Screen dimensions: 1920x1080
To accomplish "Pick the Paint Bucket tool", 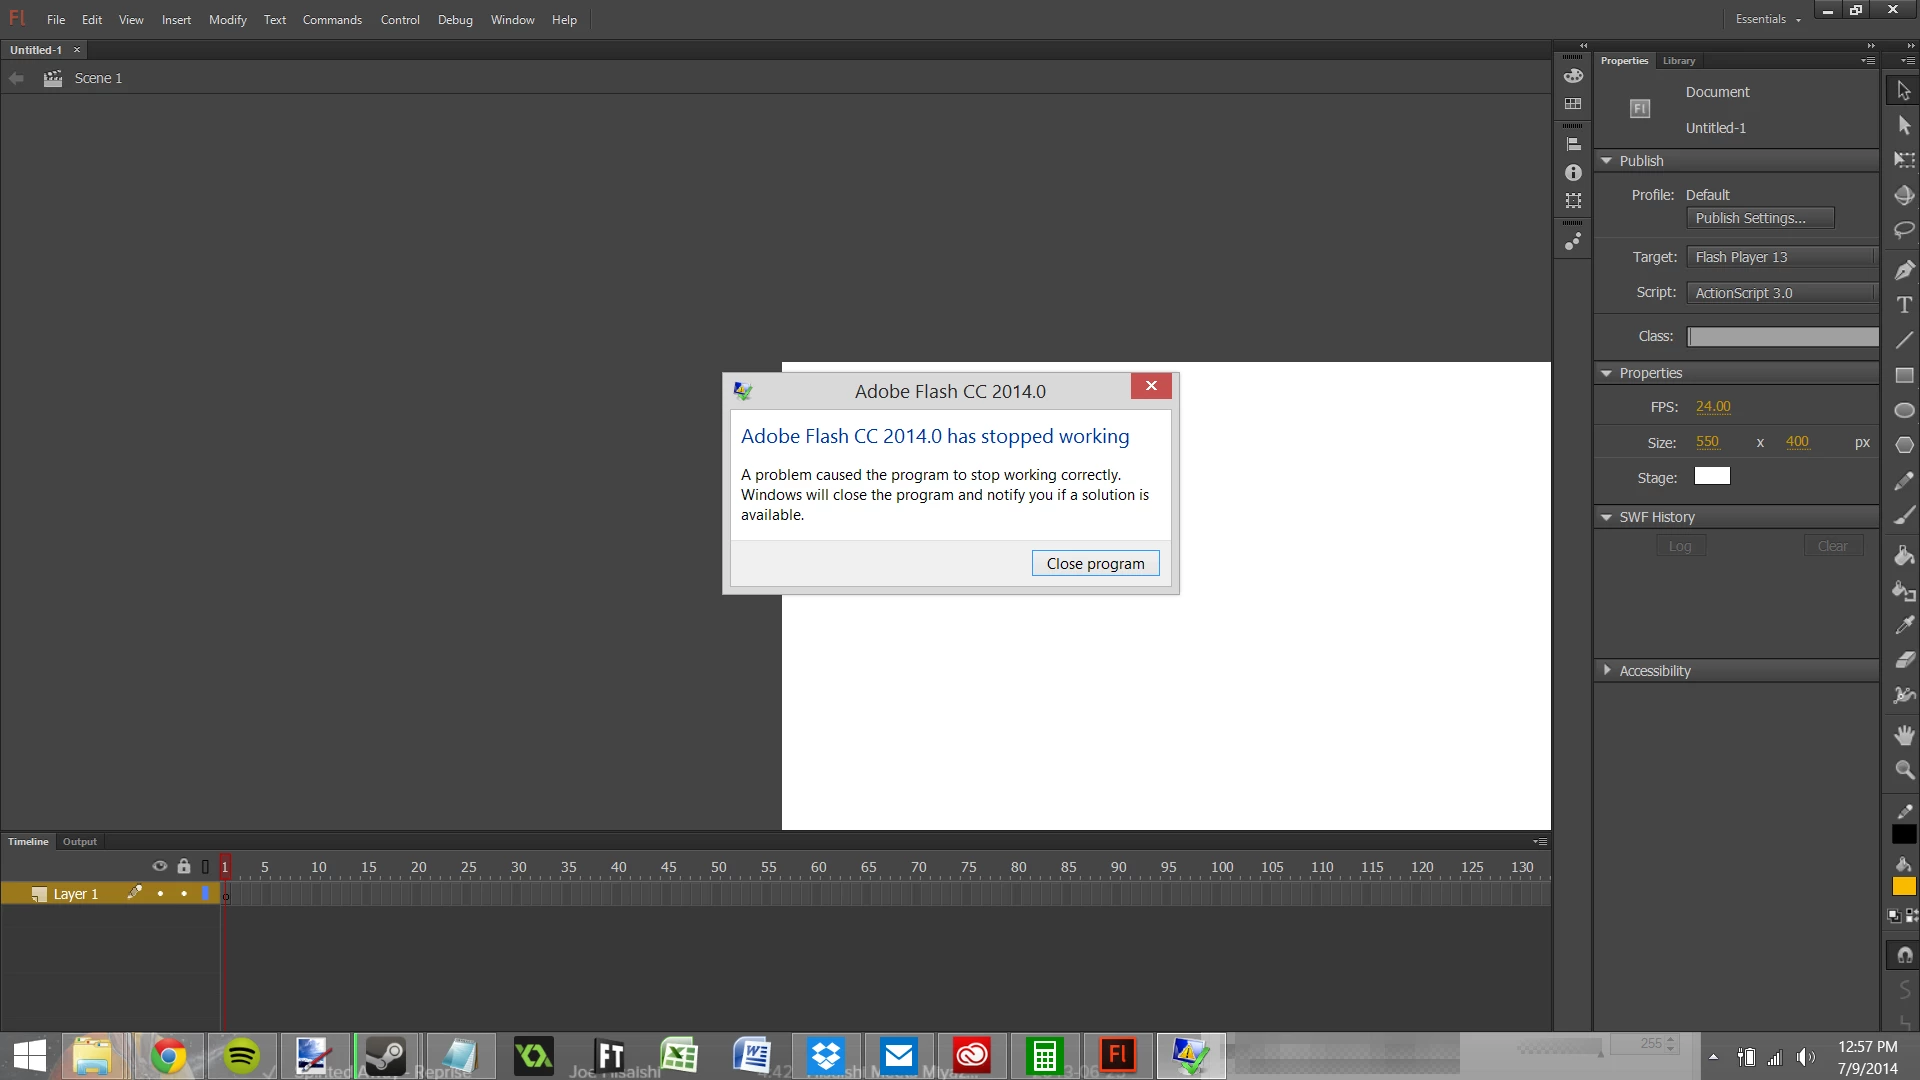I will point(1904,555).
